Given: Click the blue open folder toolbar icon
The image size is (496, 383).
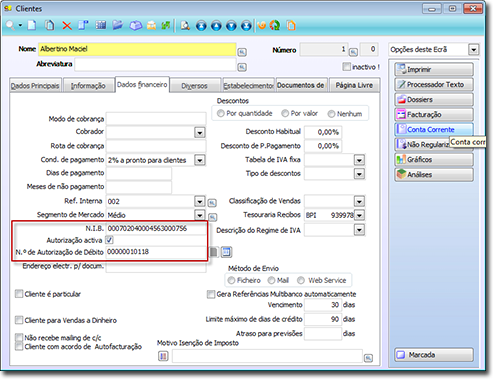Looking at the screenshot, I should pos(117,25).
